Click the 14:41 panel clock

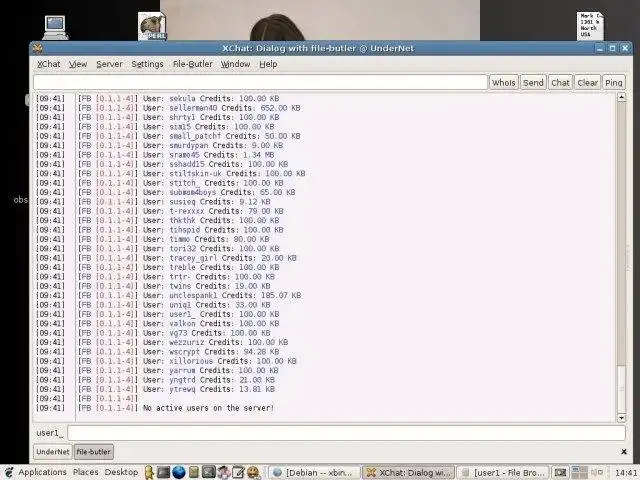625,473
